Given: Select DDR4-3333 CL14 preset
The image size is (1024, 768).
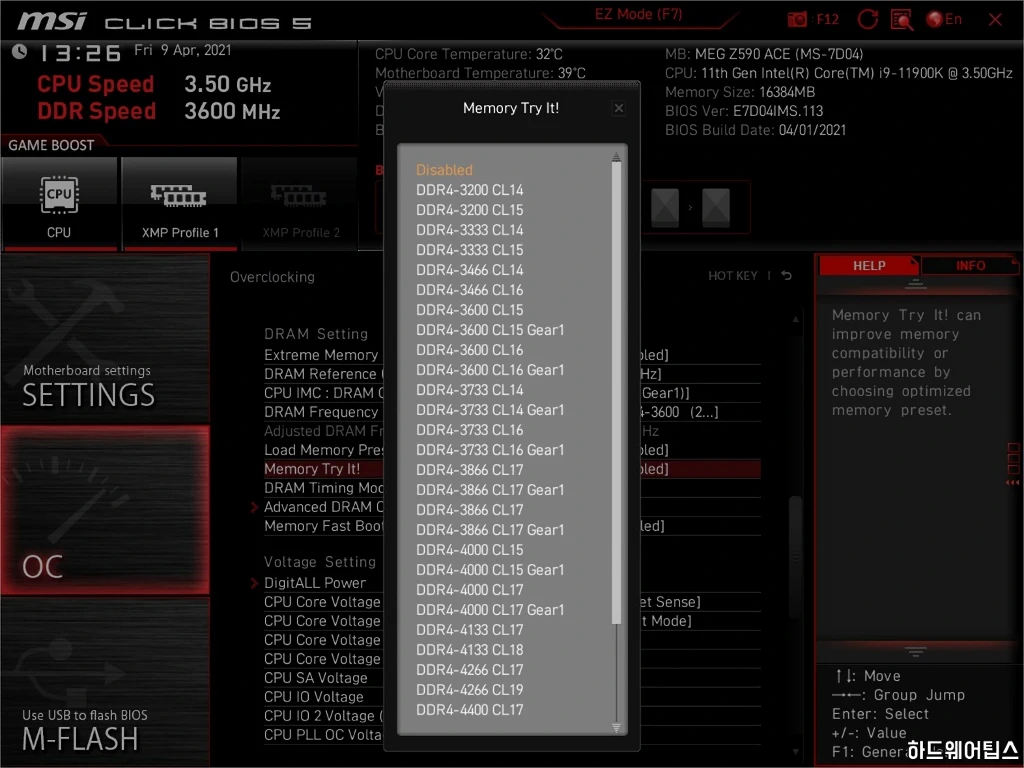Looking at the screenshot, I should tap(470, 230).
